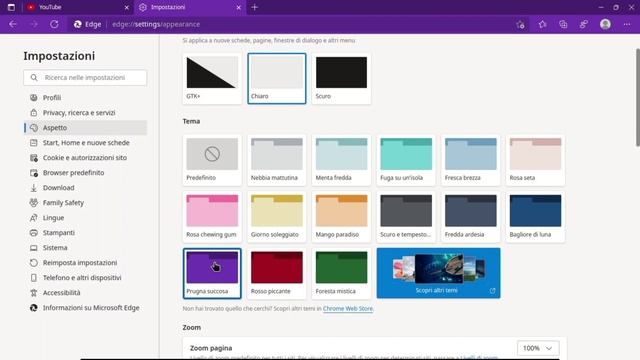Viewport: 640px width, 360px height.
Task: Open the Download settings section
Action: (x=85, y=188)
